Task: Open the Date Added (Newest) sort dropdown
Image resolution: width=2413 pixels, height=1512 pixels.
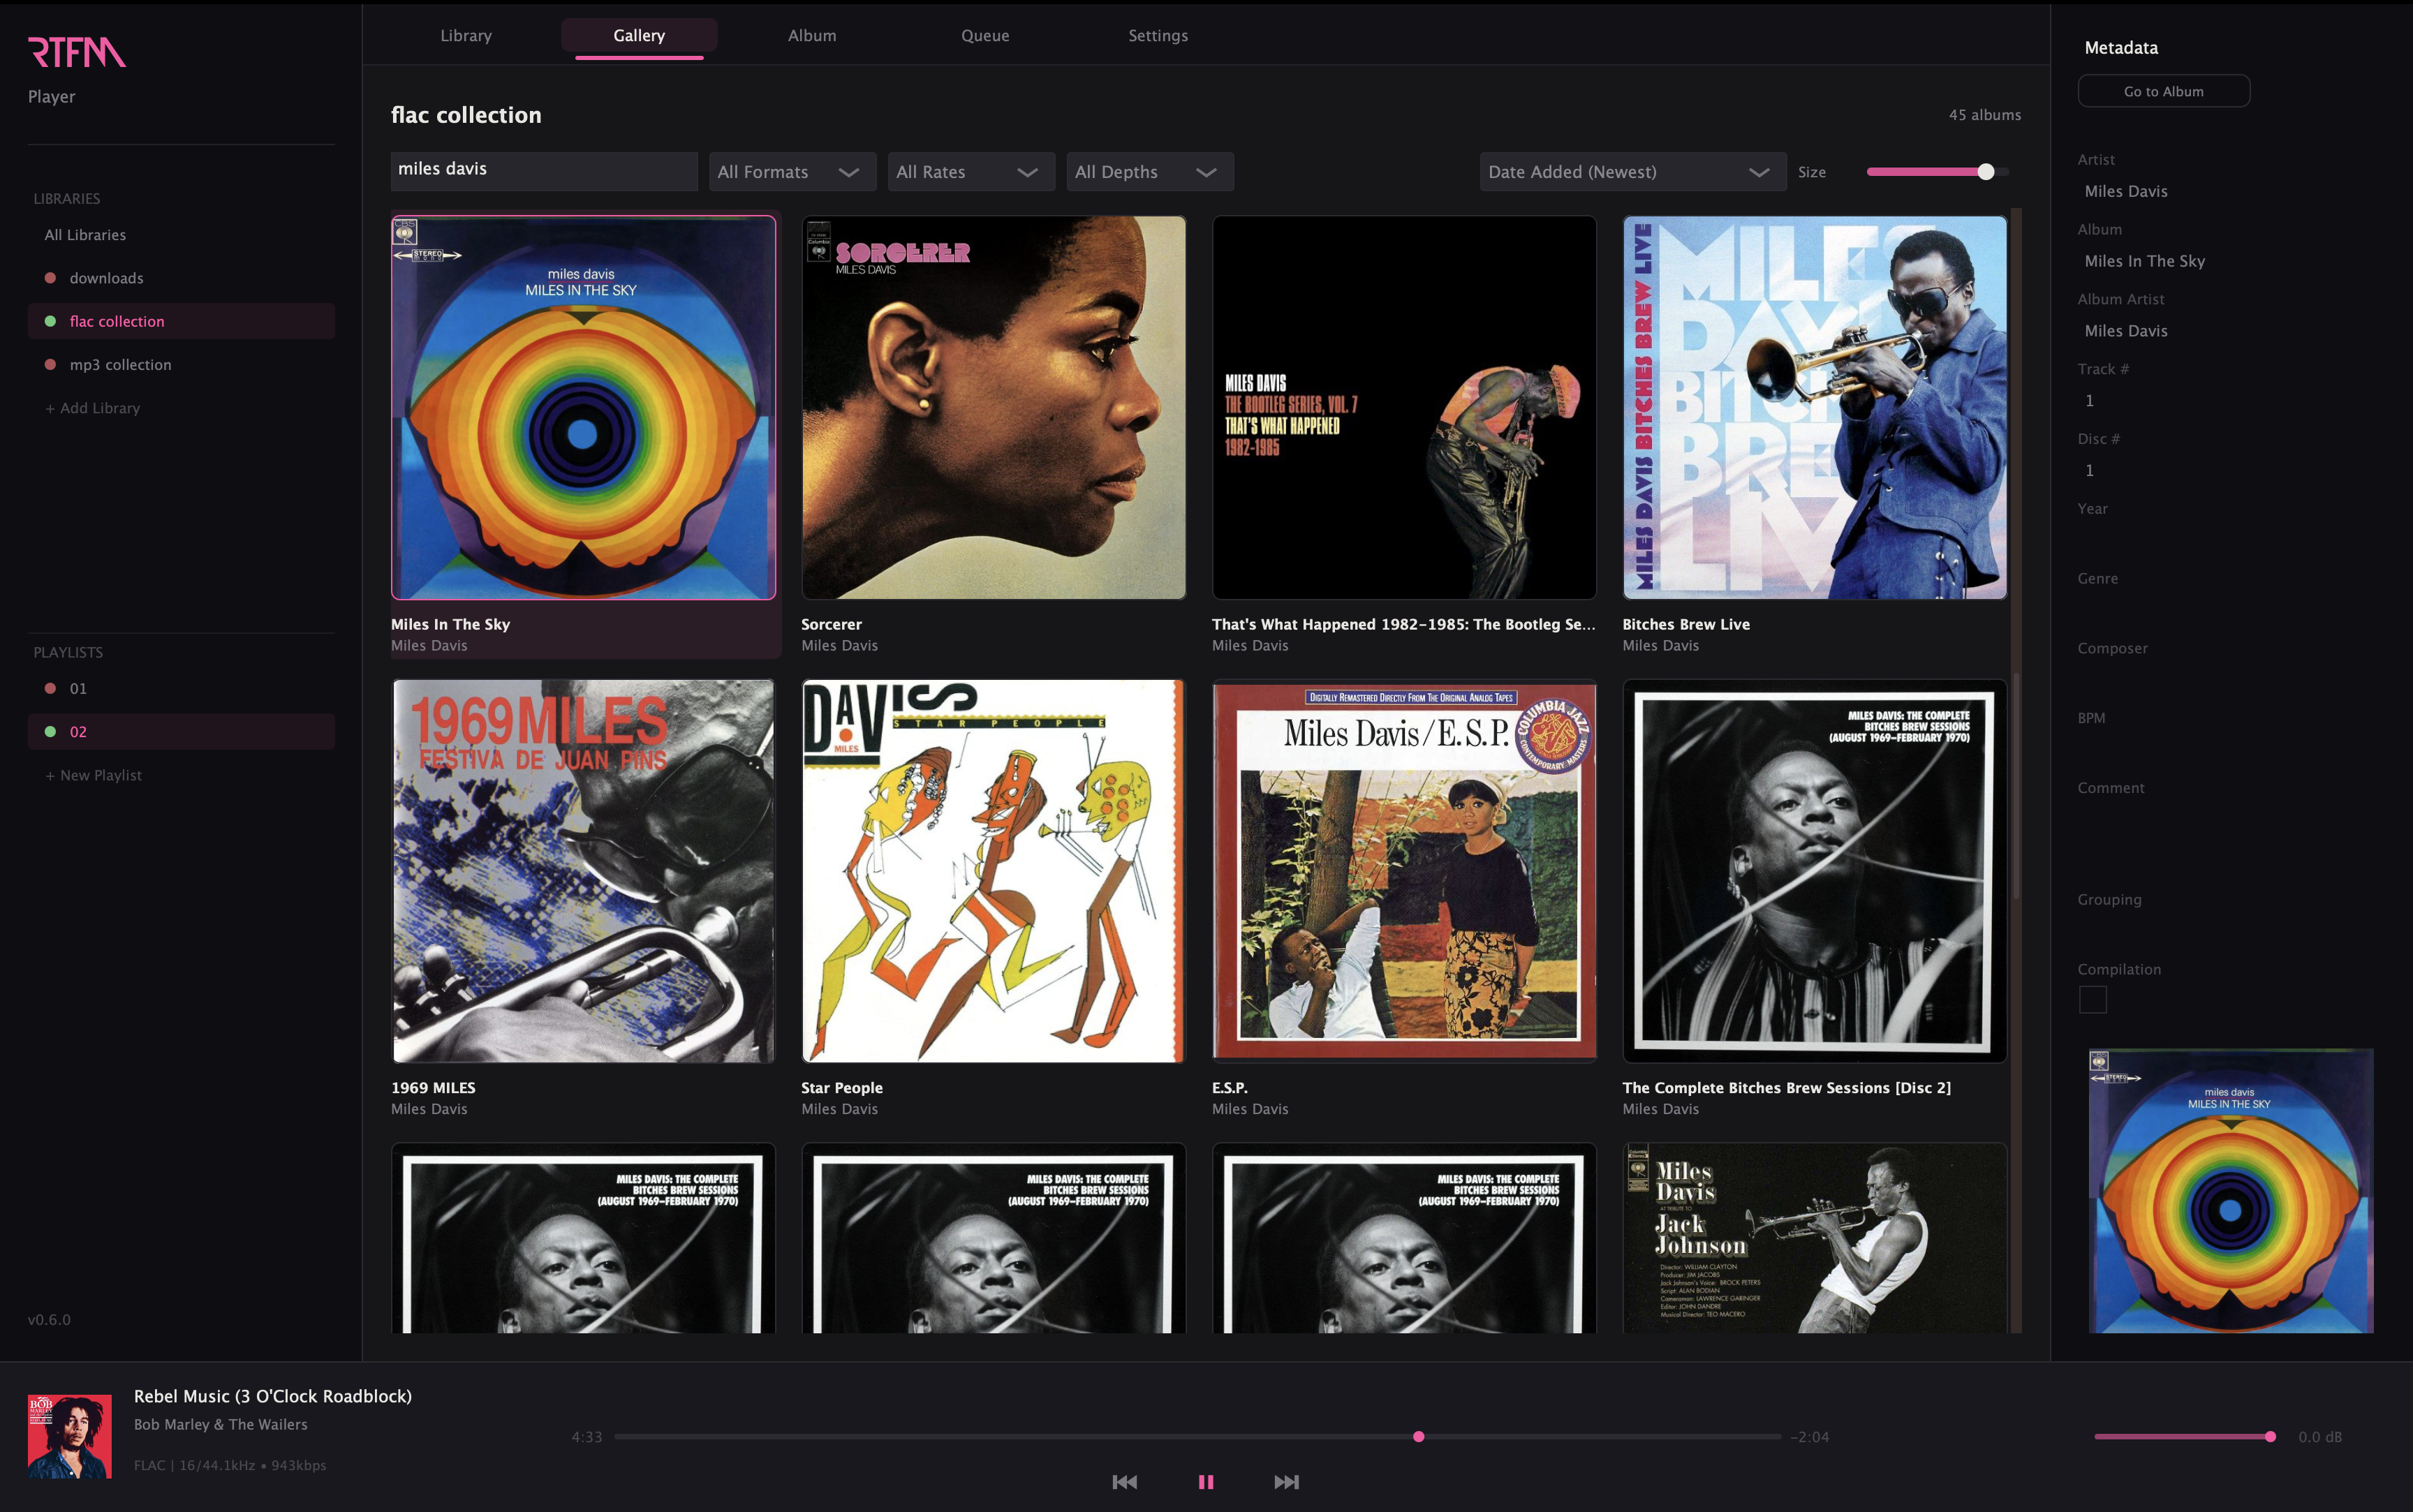Action: point(1631,172)
